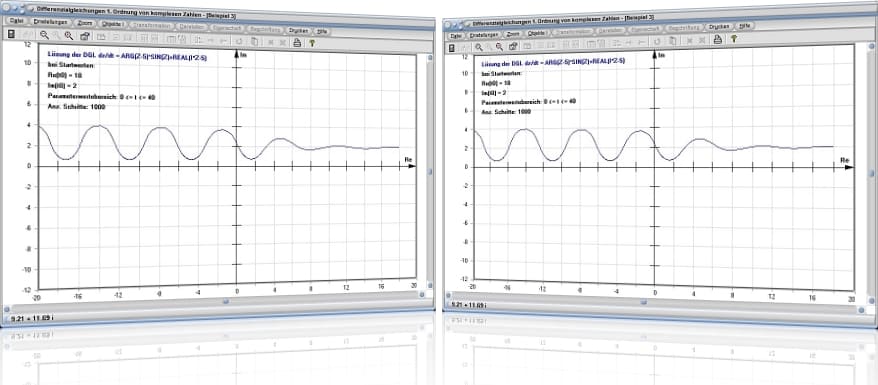878x385 pixels.
Task: Click the vertical scrollbar middle thumb in the left window
Action: click(x=430, y=172)
